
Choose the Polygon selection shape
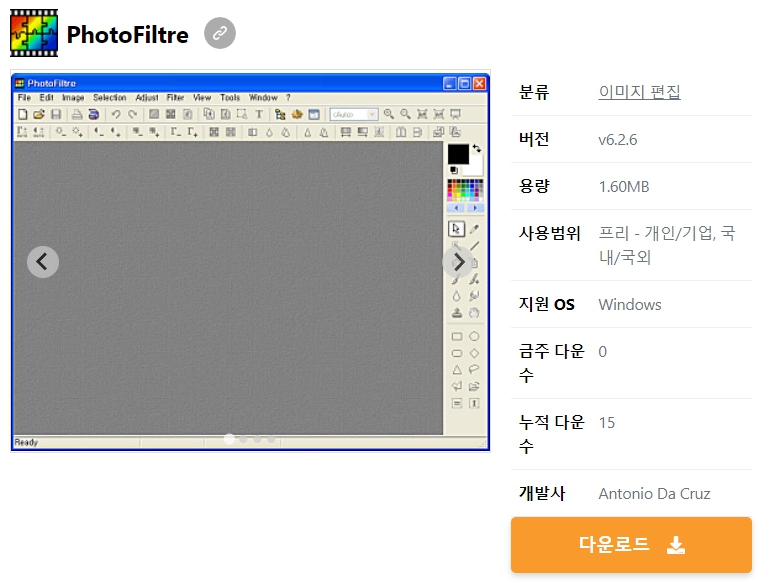(x=457, y=386)
